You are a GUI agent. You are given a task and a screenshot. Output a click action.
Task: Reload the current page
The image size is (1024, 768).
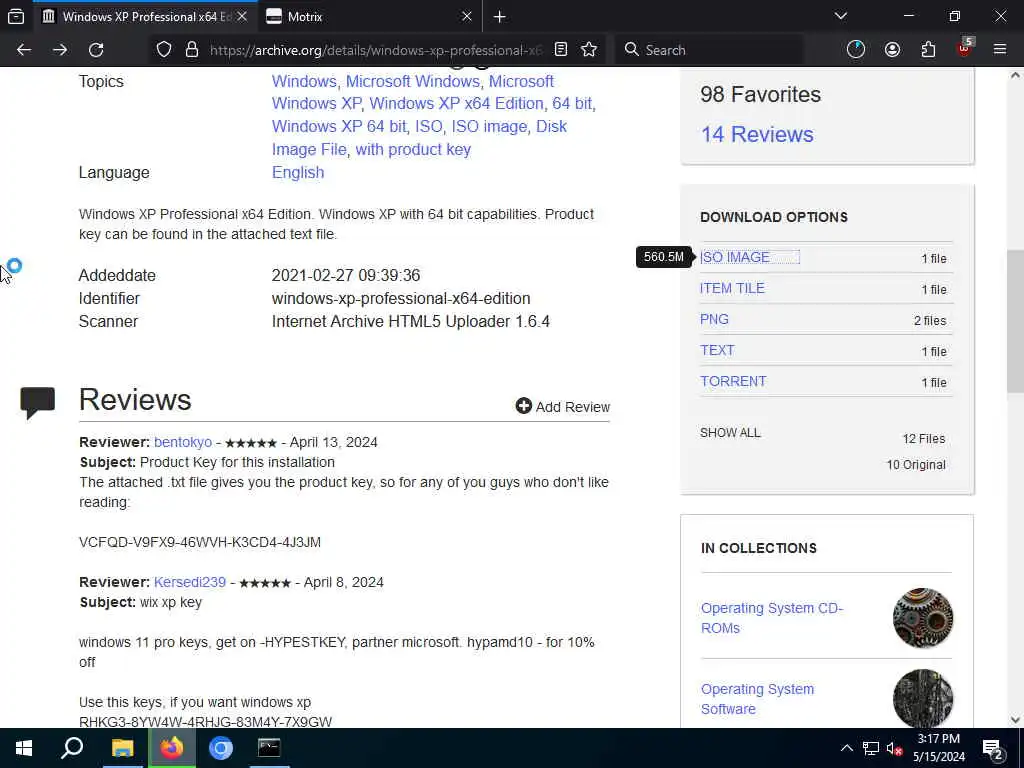click(x=96, y=50)
